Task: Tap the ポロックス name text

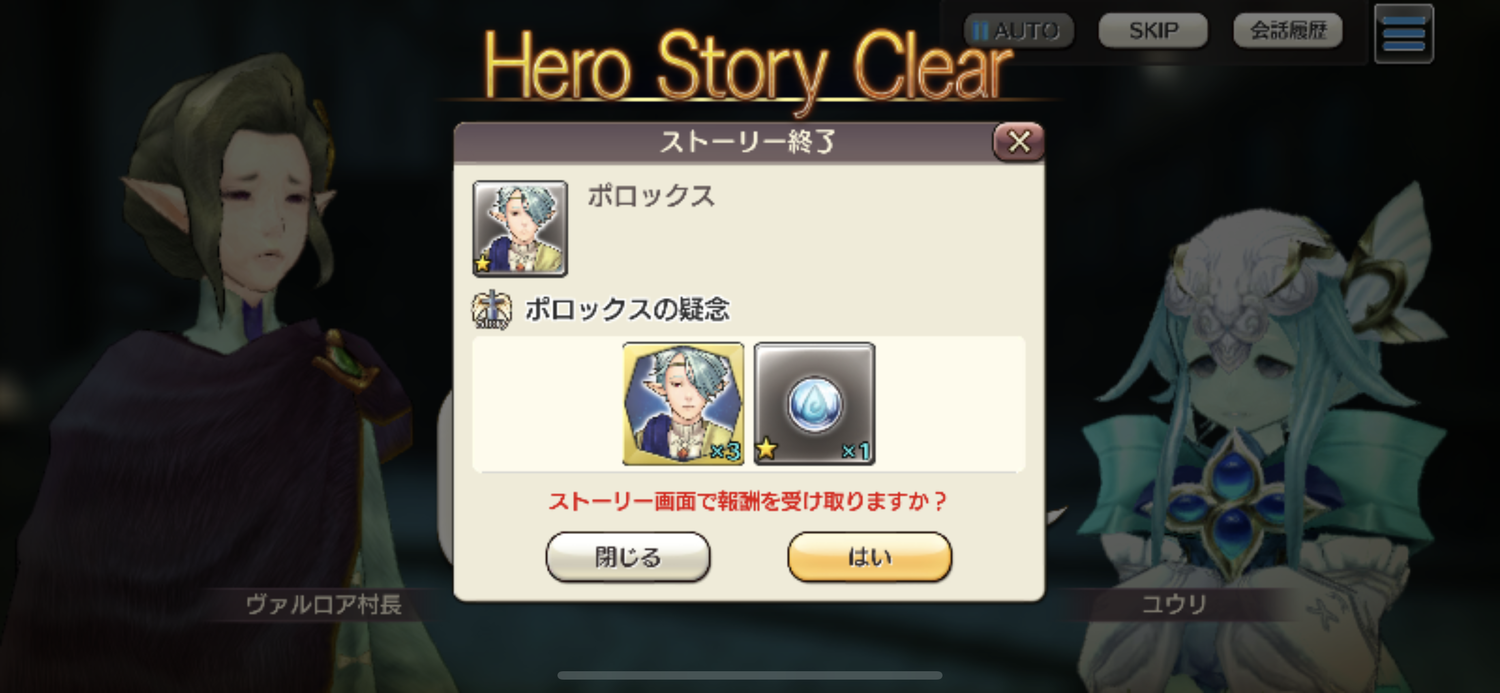Action: pyautogui.click(x=651, y=196)
